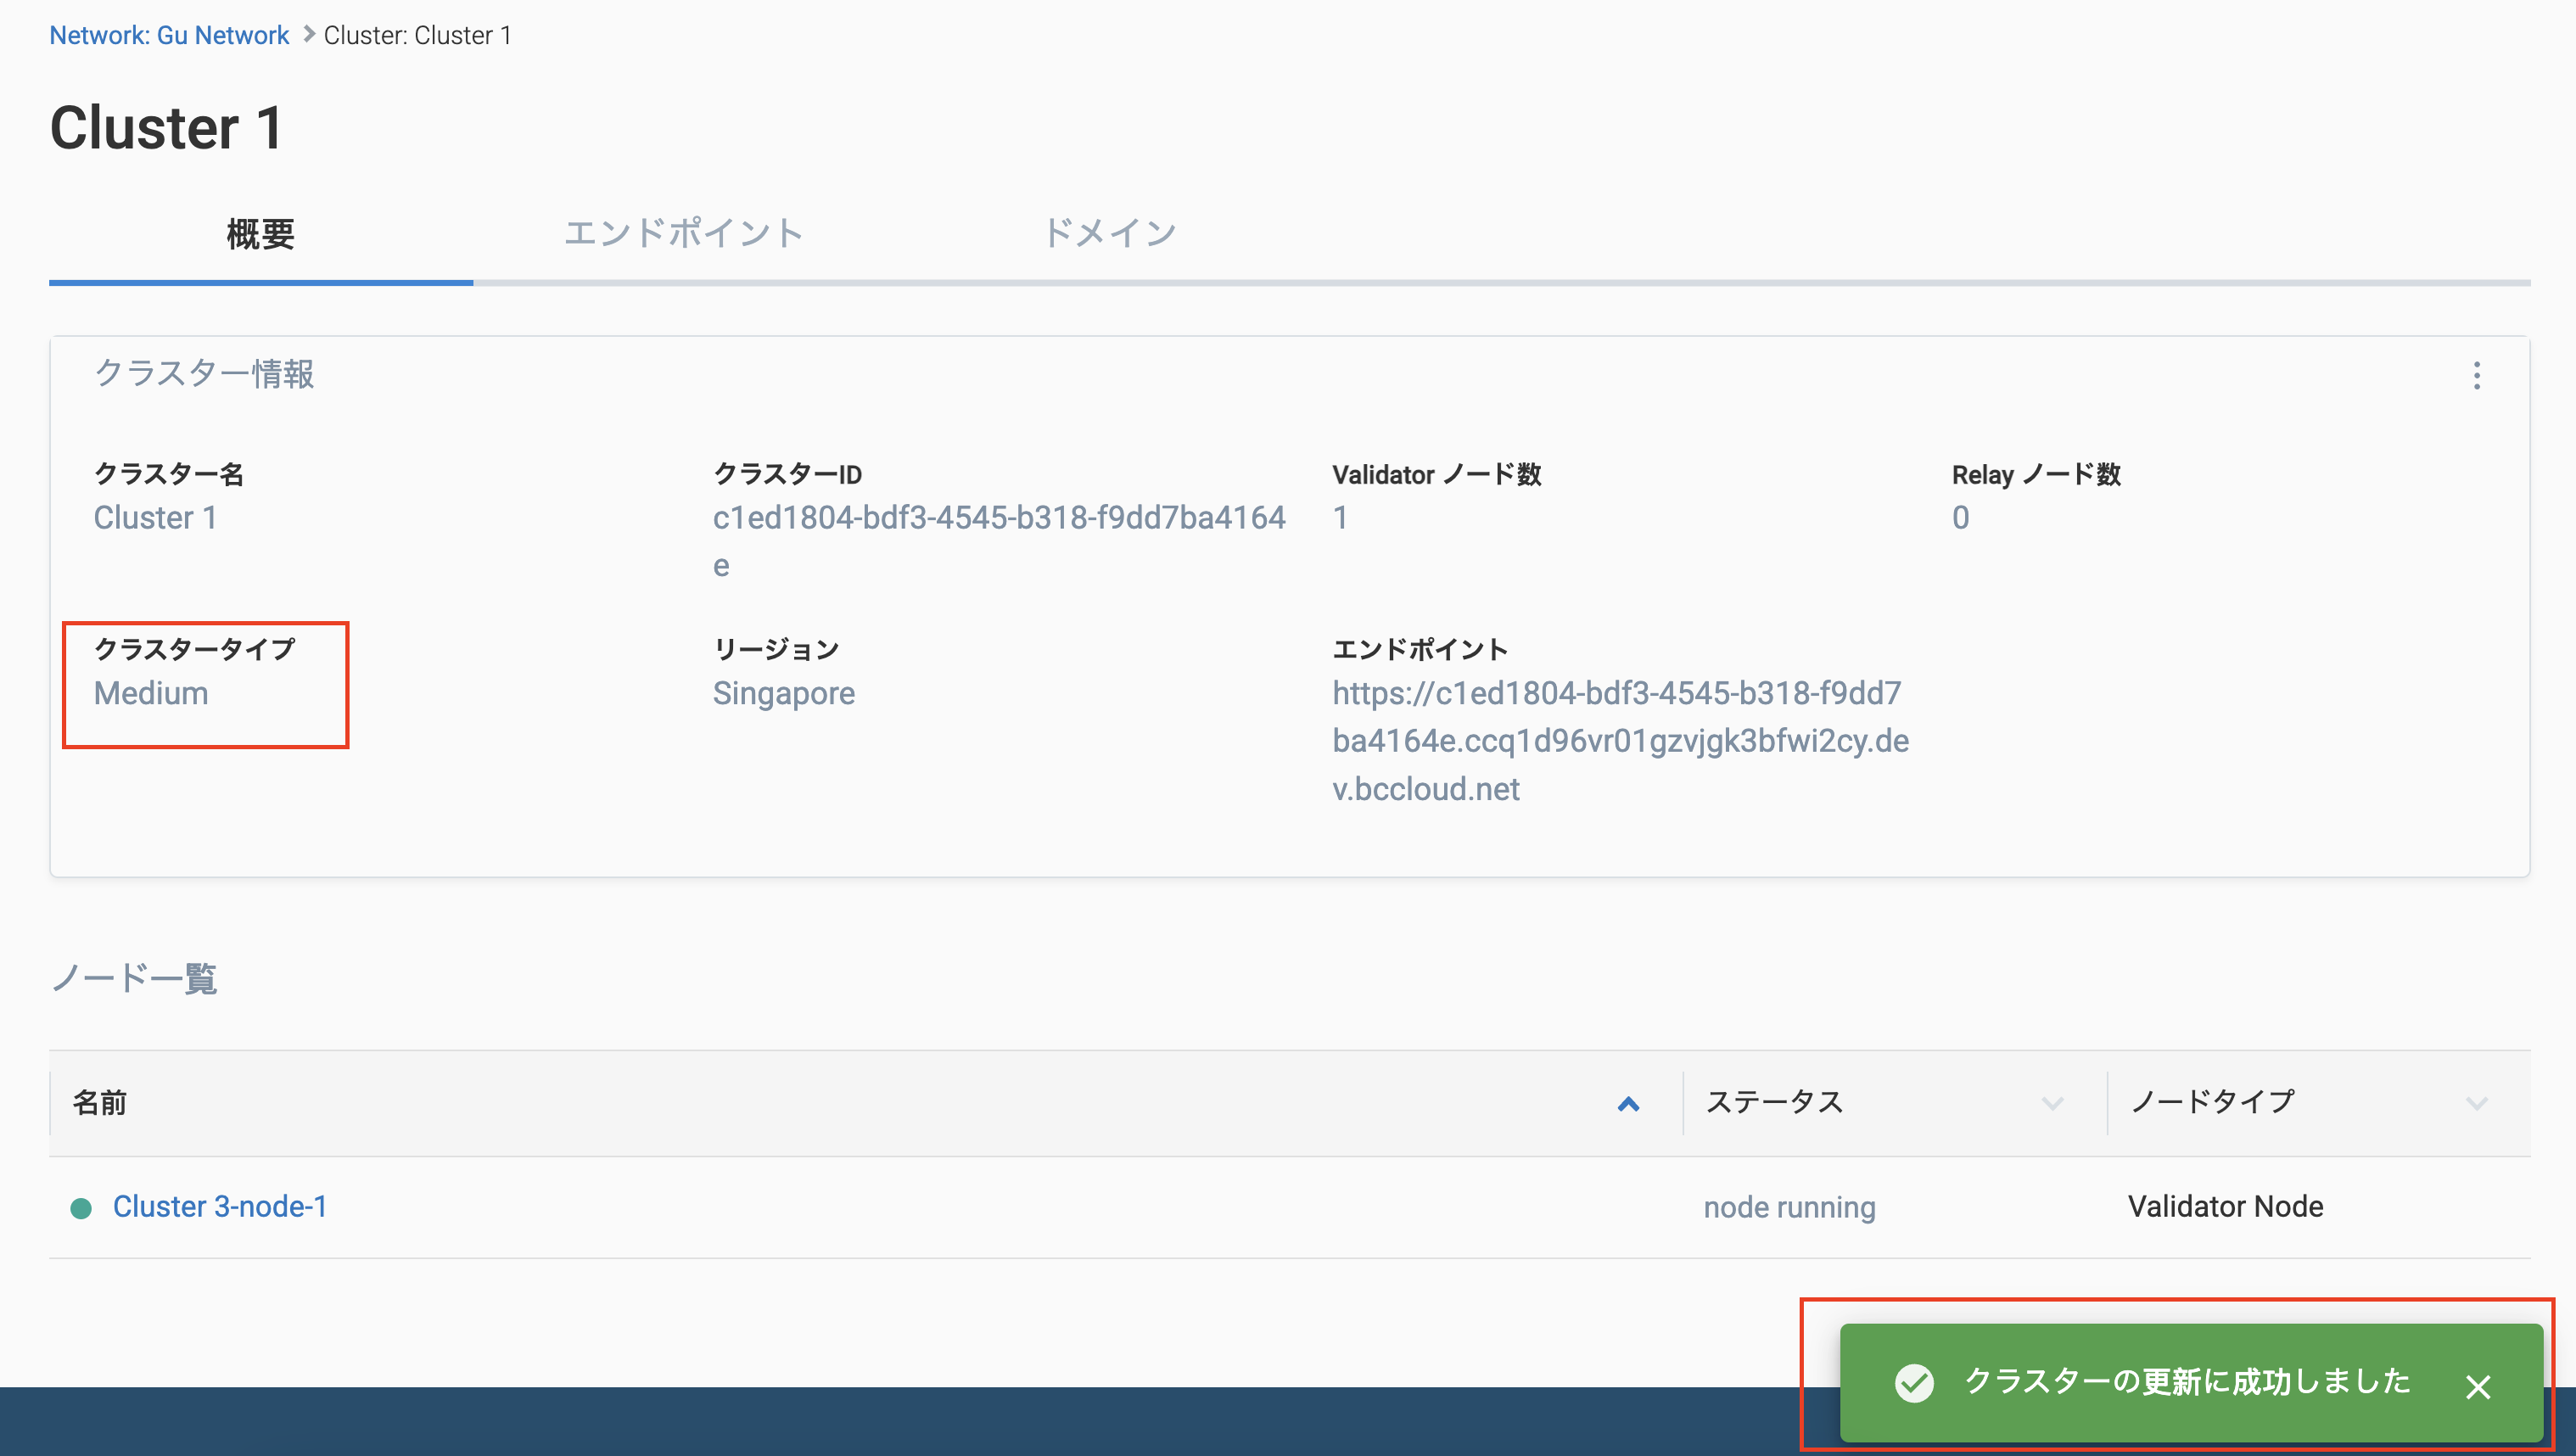Image resolution: width=2576 pixels, height=1456 pixels.
Task: Switch to the エンドポイント tab
Action: (x=684, y=234)
